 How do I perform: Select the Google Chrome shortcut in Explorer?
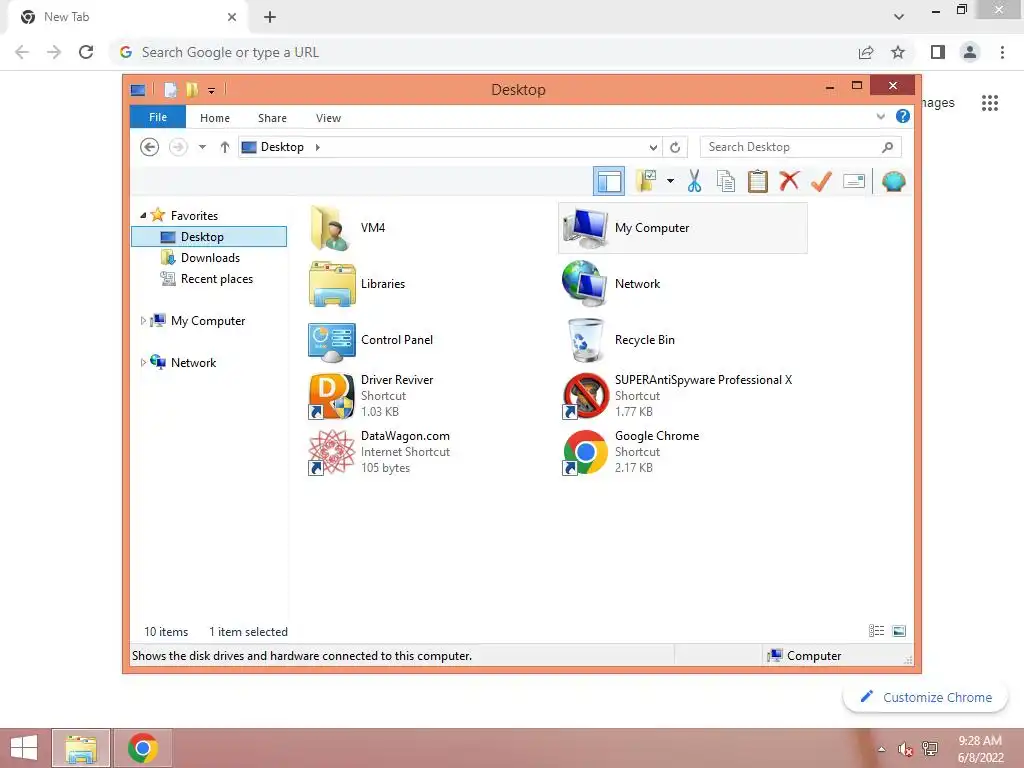[631, 452]
